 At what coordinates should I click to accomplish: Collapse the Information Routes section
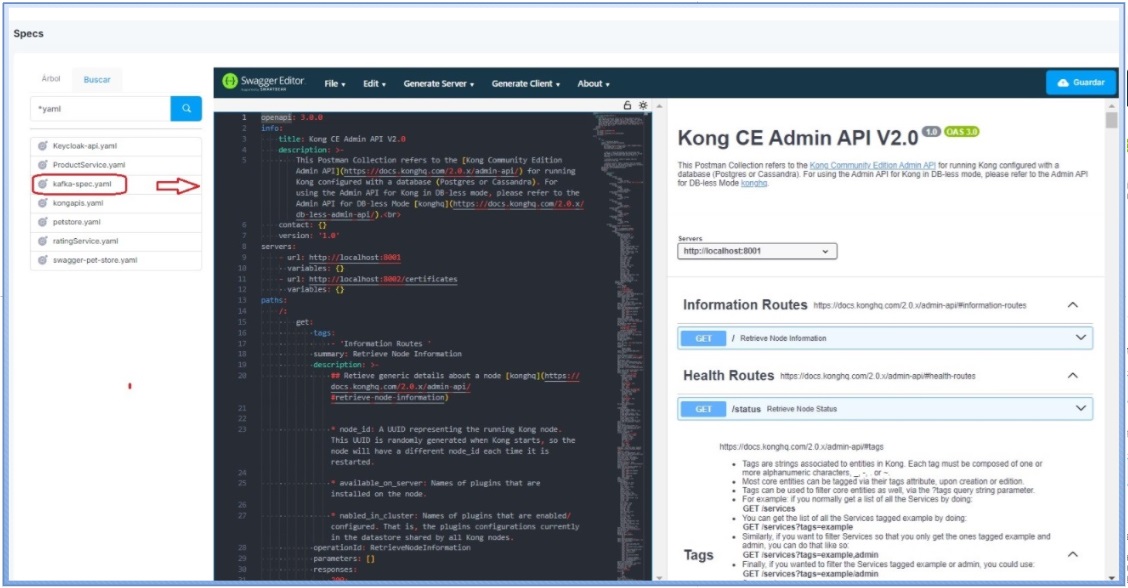(1073, 305)
